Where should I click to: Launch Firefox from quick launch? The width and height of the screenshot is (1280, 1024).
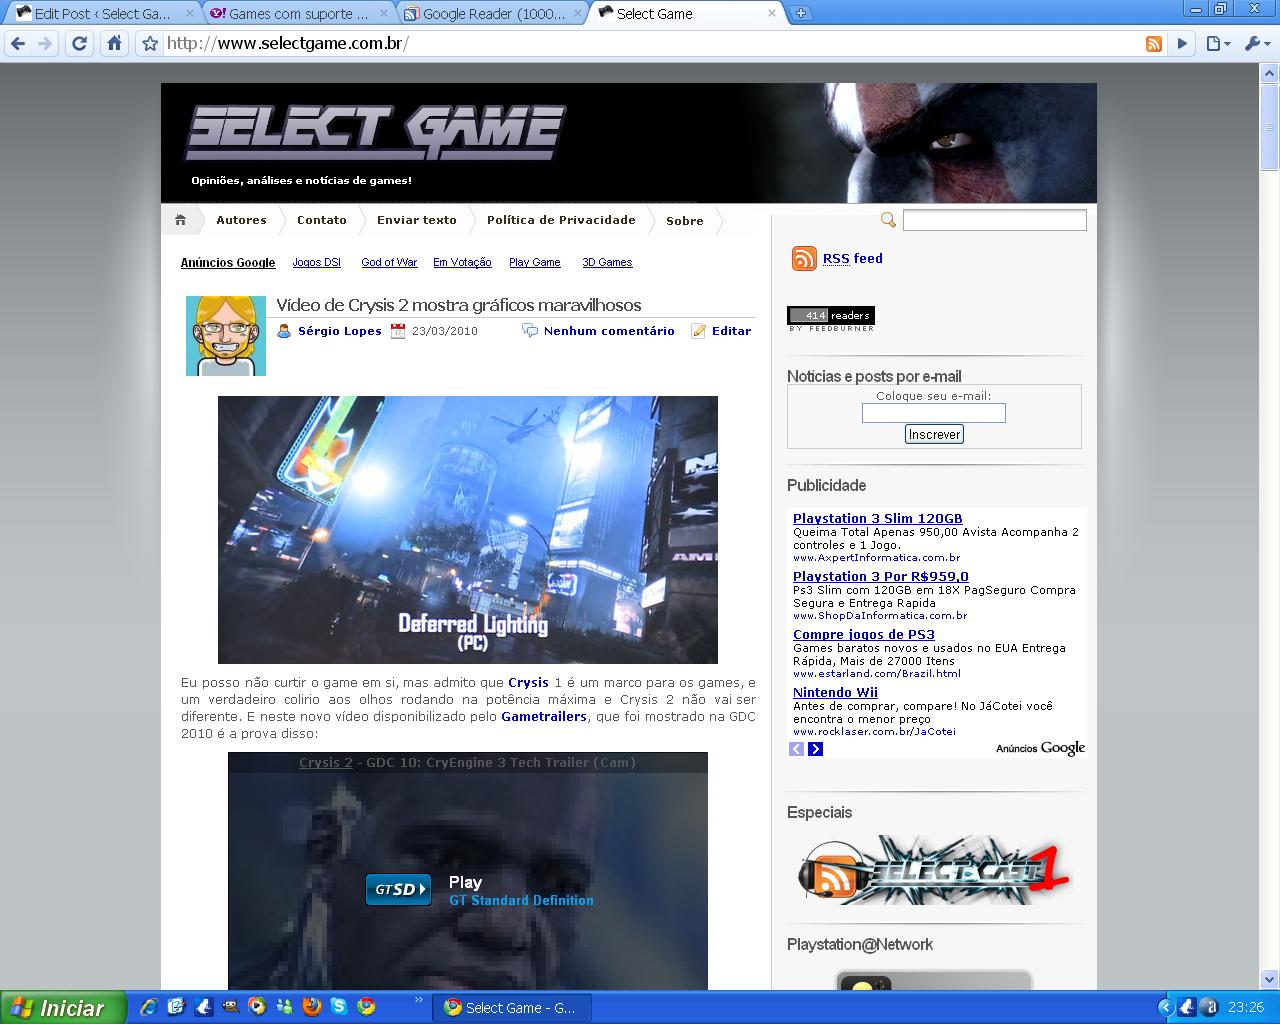click(311, 1007)
